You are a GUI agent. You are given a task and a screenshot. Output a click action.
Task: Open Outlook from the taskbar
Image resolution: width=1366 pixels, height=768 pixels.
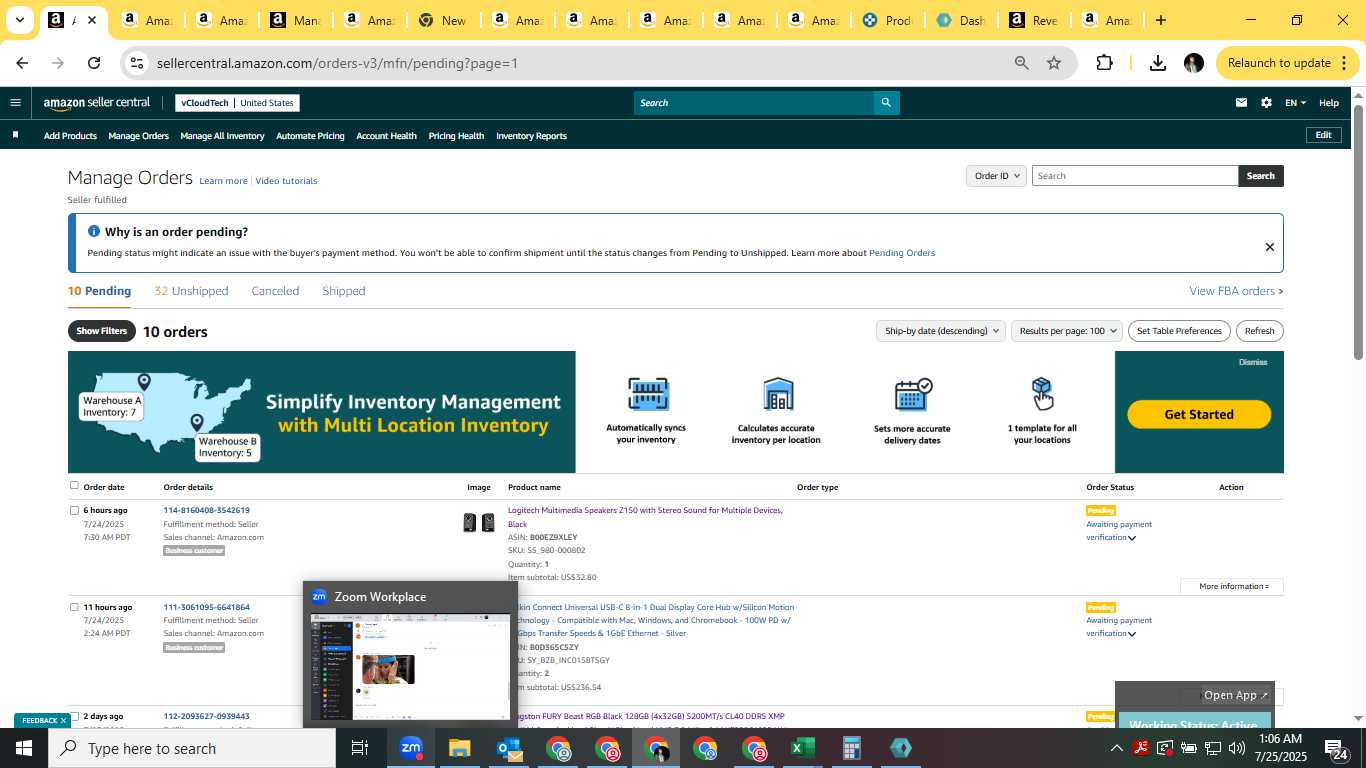510,748
